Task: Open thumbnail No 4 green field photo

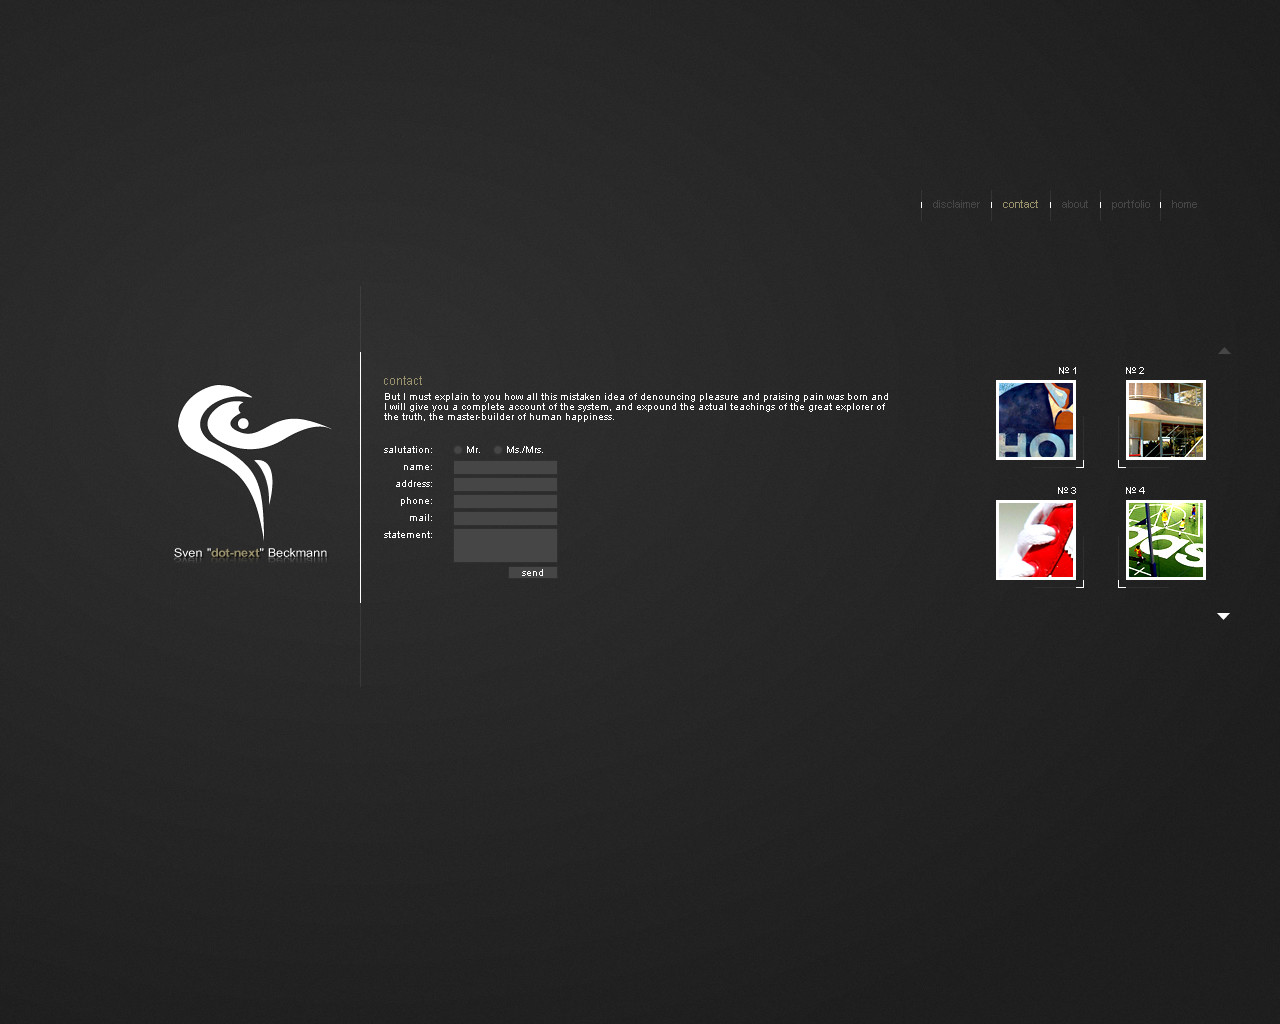Action: 1166,540
